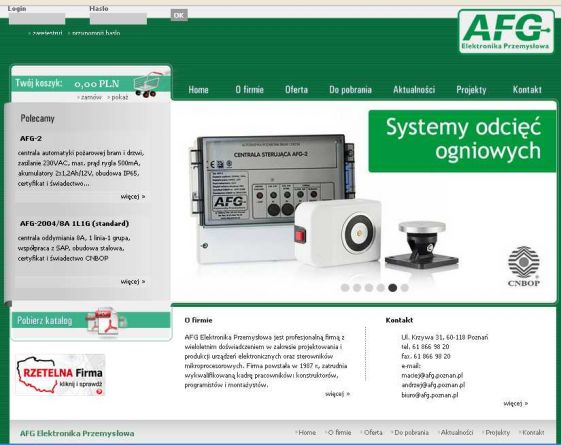561x445 pixels.
Task: Select the first slider dot
Action: [x=345, y=288]
